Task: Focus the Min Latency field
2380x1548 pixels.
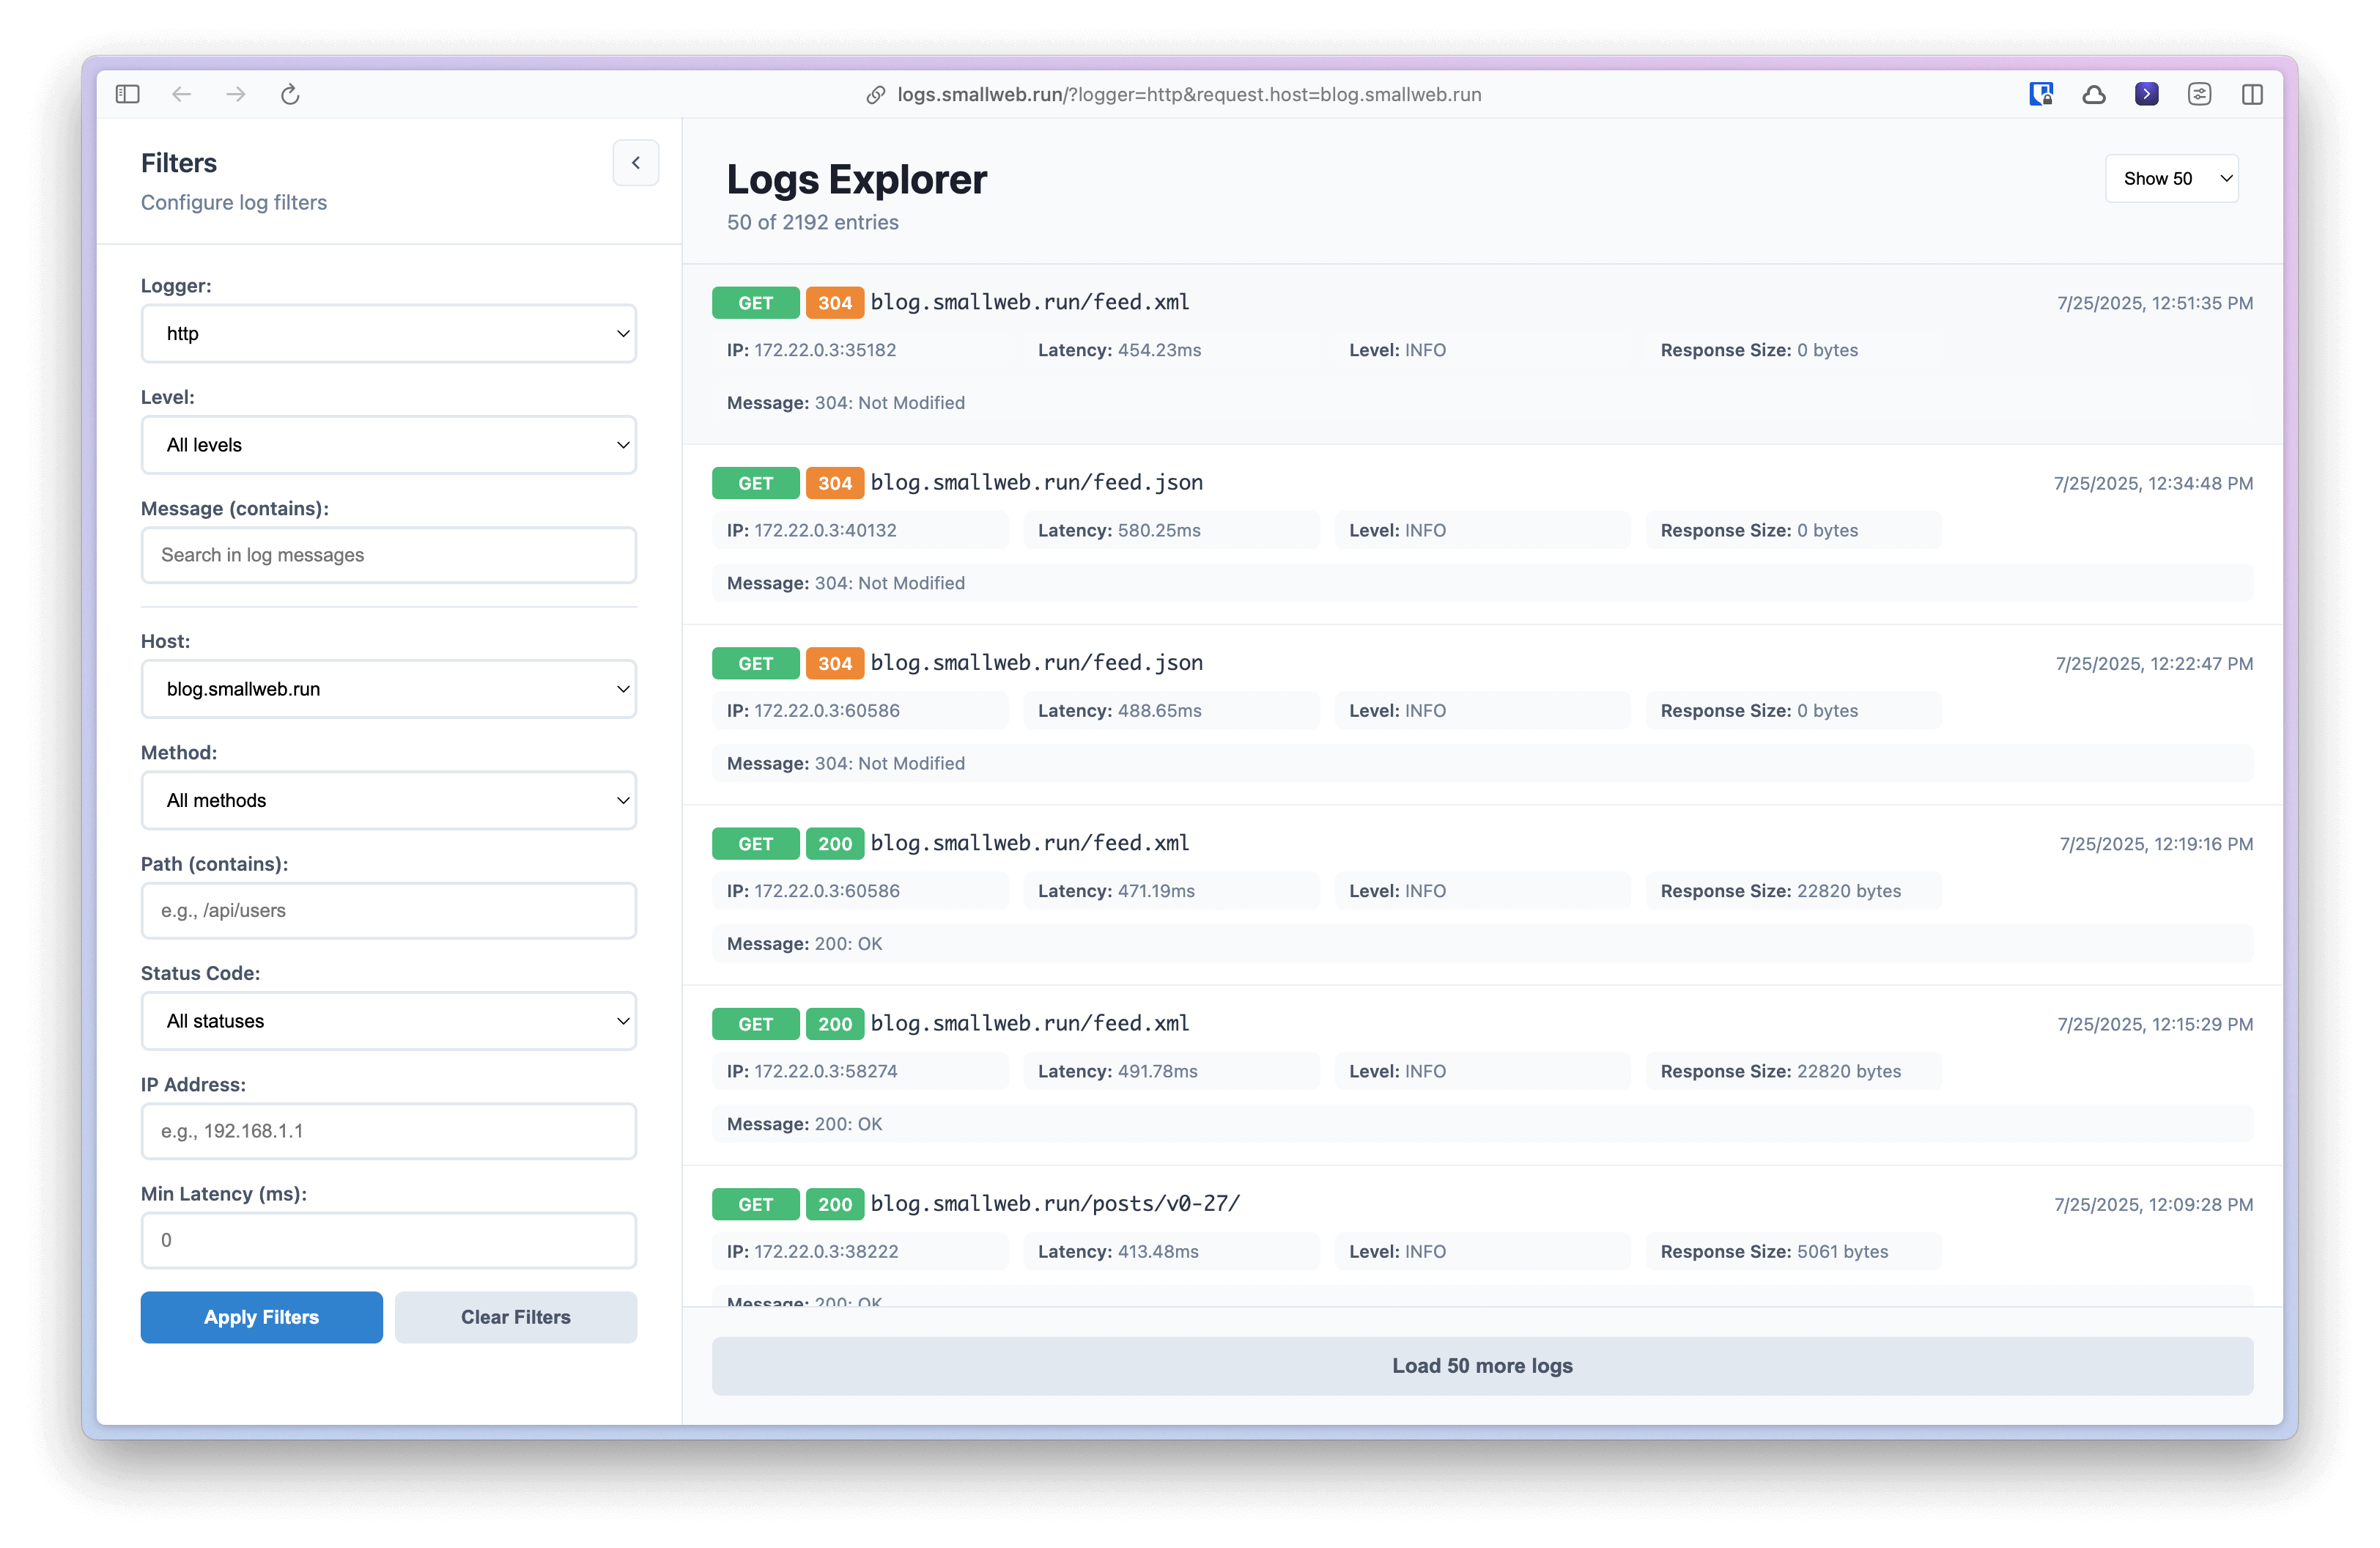Action: [x=388, y=1240]
